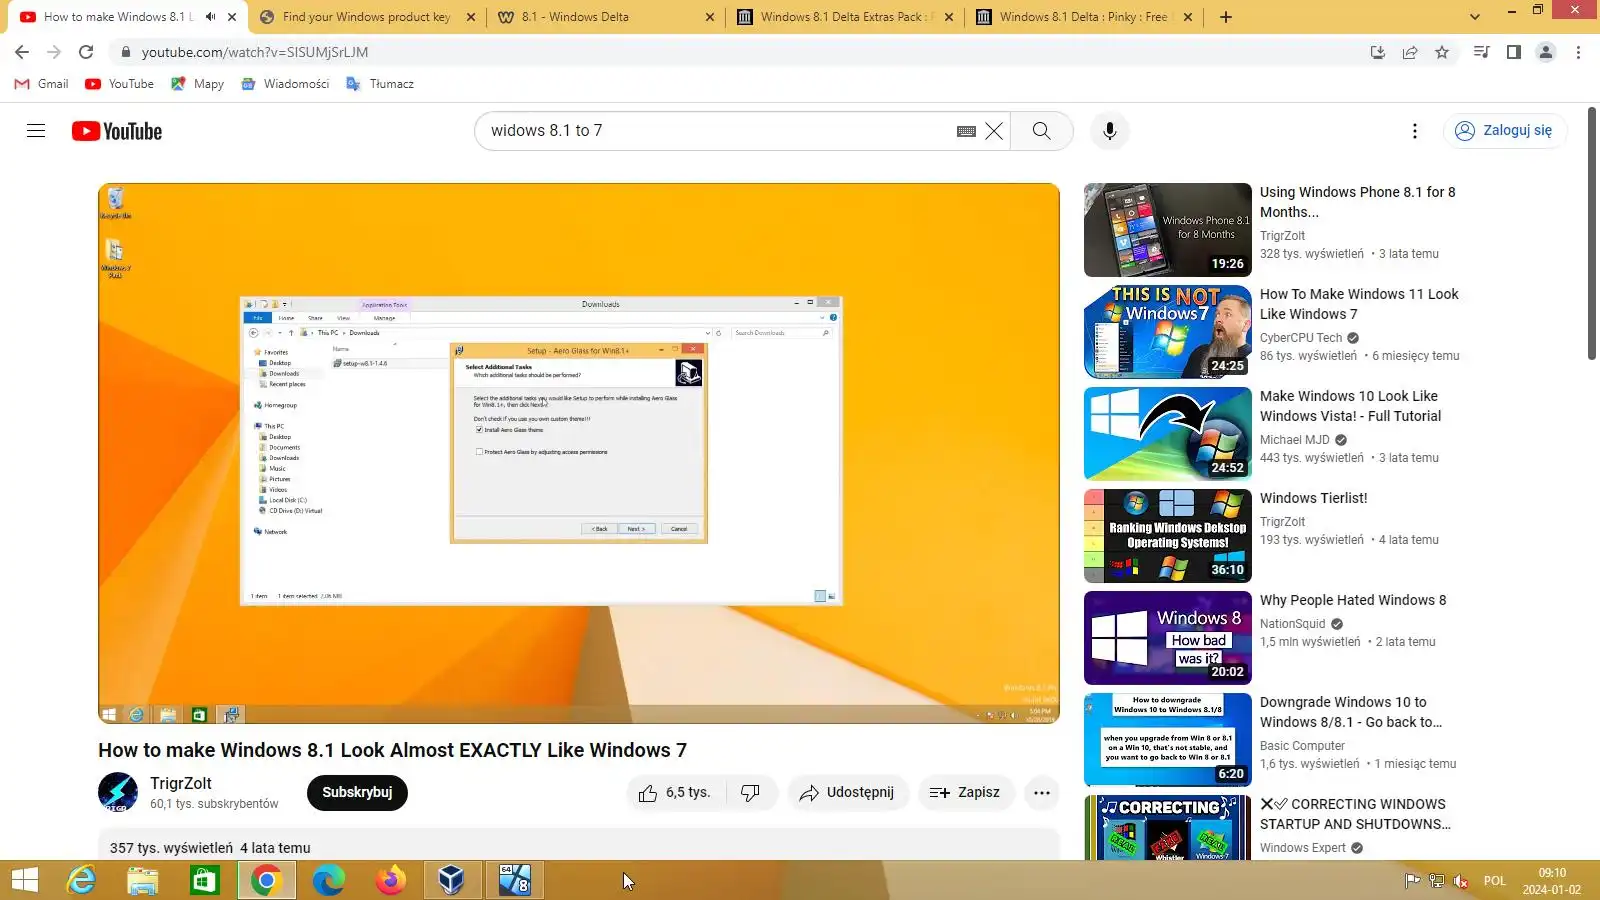
Task: Open Chrome side panel
Action: [1514, 52]
